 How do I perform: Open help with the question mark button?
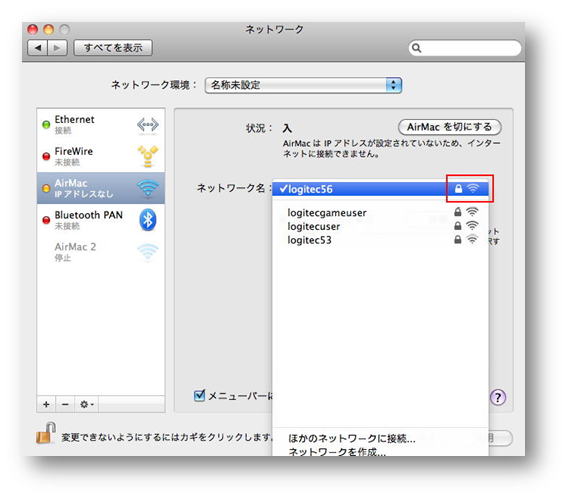click(498, 397)
